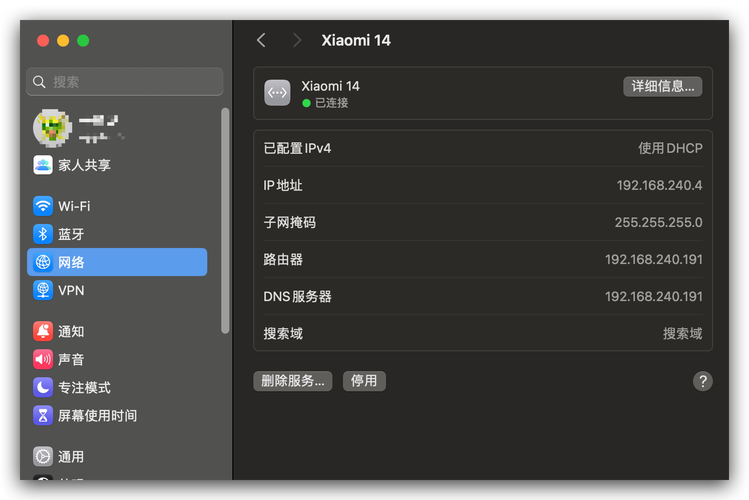Focus the 搜索 search field
Screen dimensions: 749x500
click(x=125, y=82)
